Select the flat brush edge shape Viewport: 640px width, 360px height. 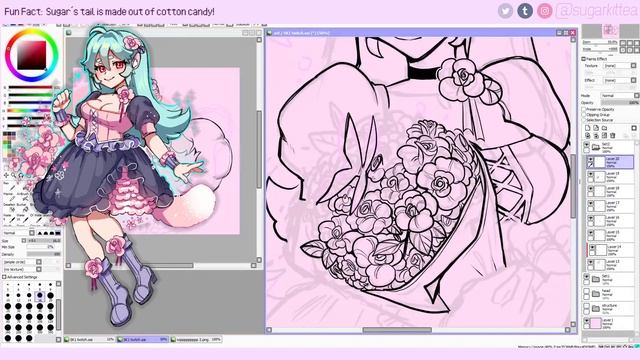(x=58, y=233)
